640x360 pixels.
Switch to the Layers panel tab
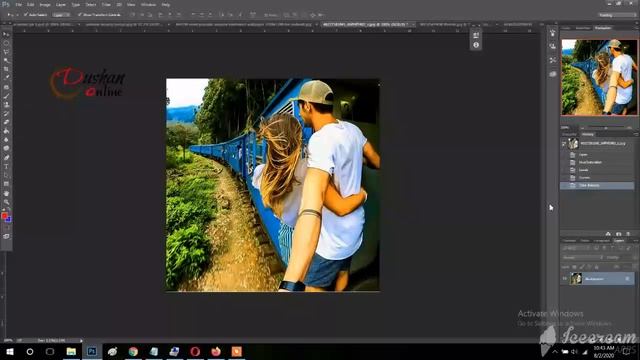(x=619, y=240)
